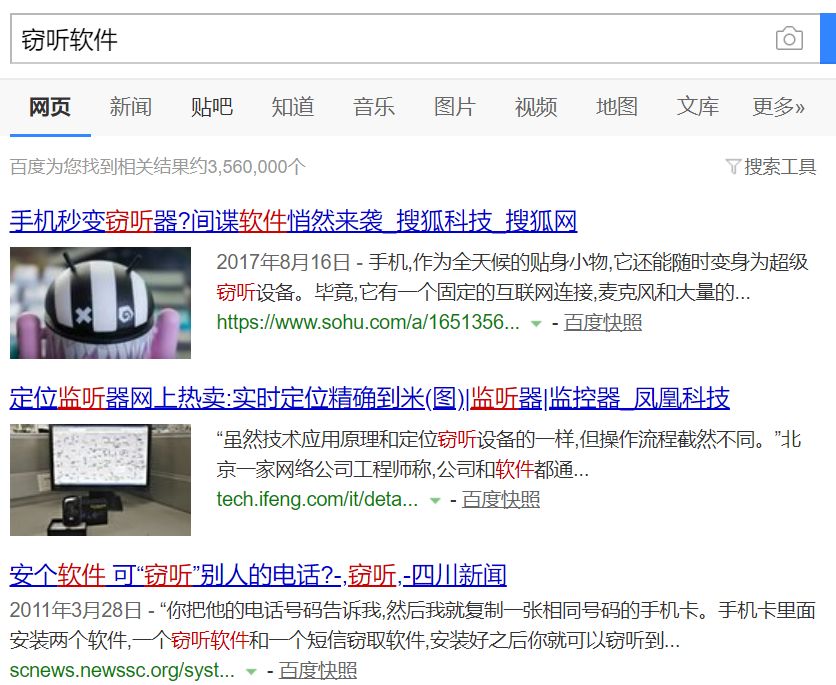The image size is (836, 685).
Task: Go to the 知道 tab
Action: pos(293,107)
